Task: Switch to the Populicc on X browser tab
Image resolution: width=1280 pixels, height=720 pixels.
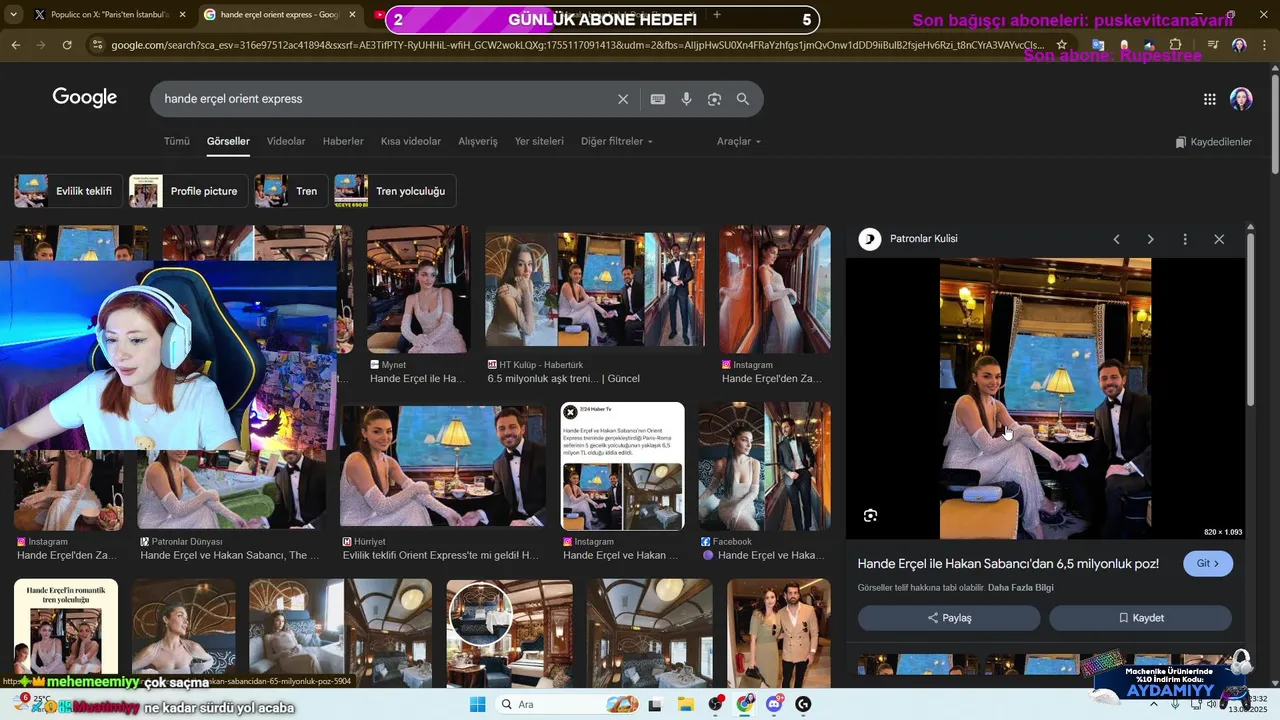Action: click(x=105, y=15)
